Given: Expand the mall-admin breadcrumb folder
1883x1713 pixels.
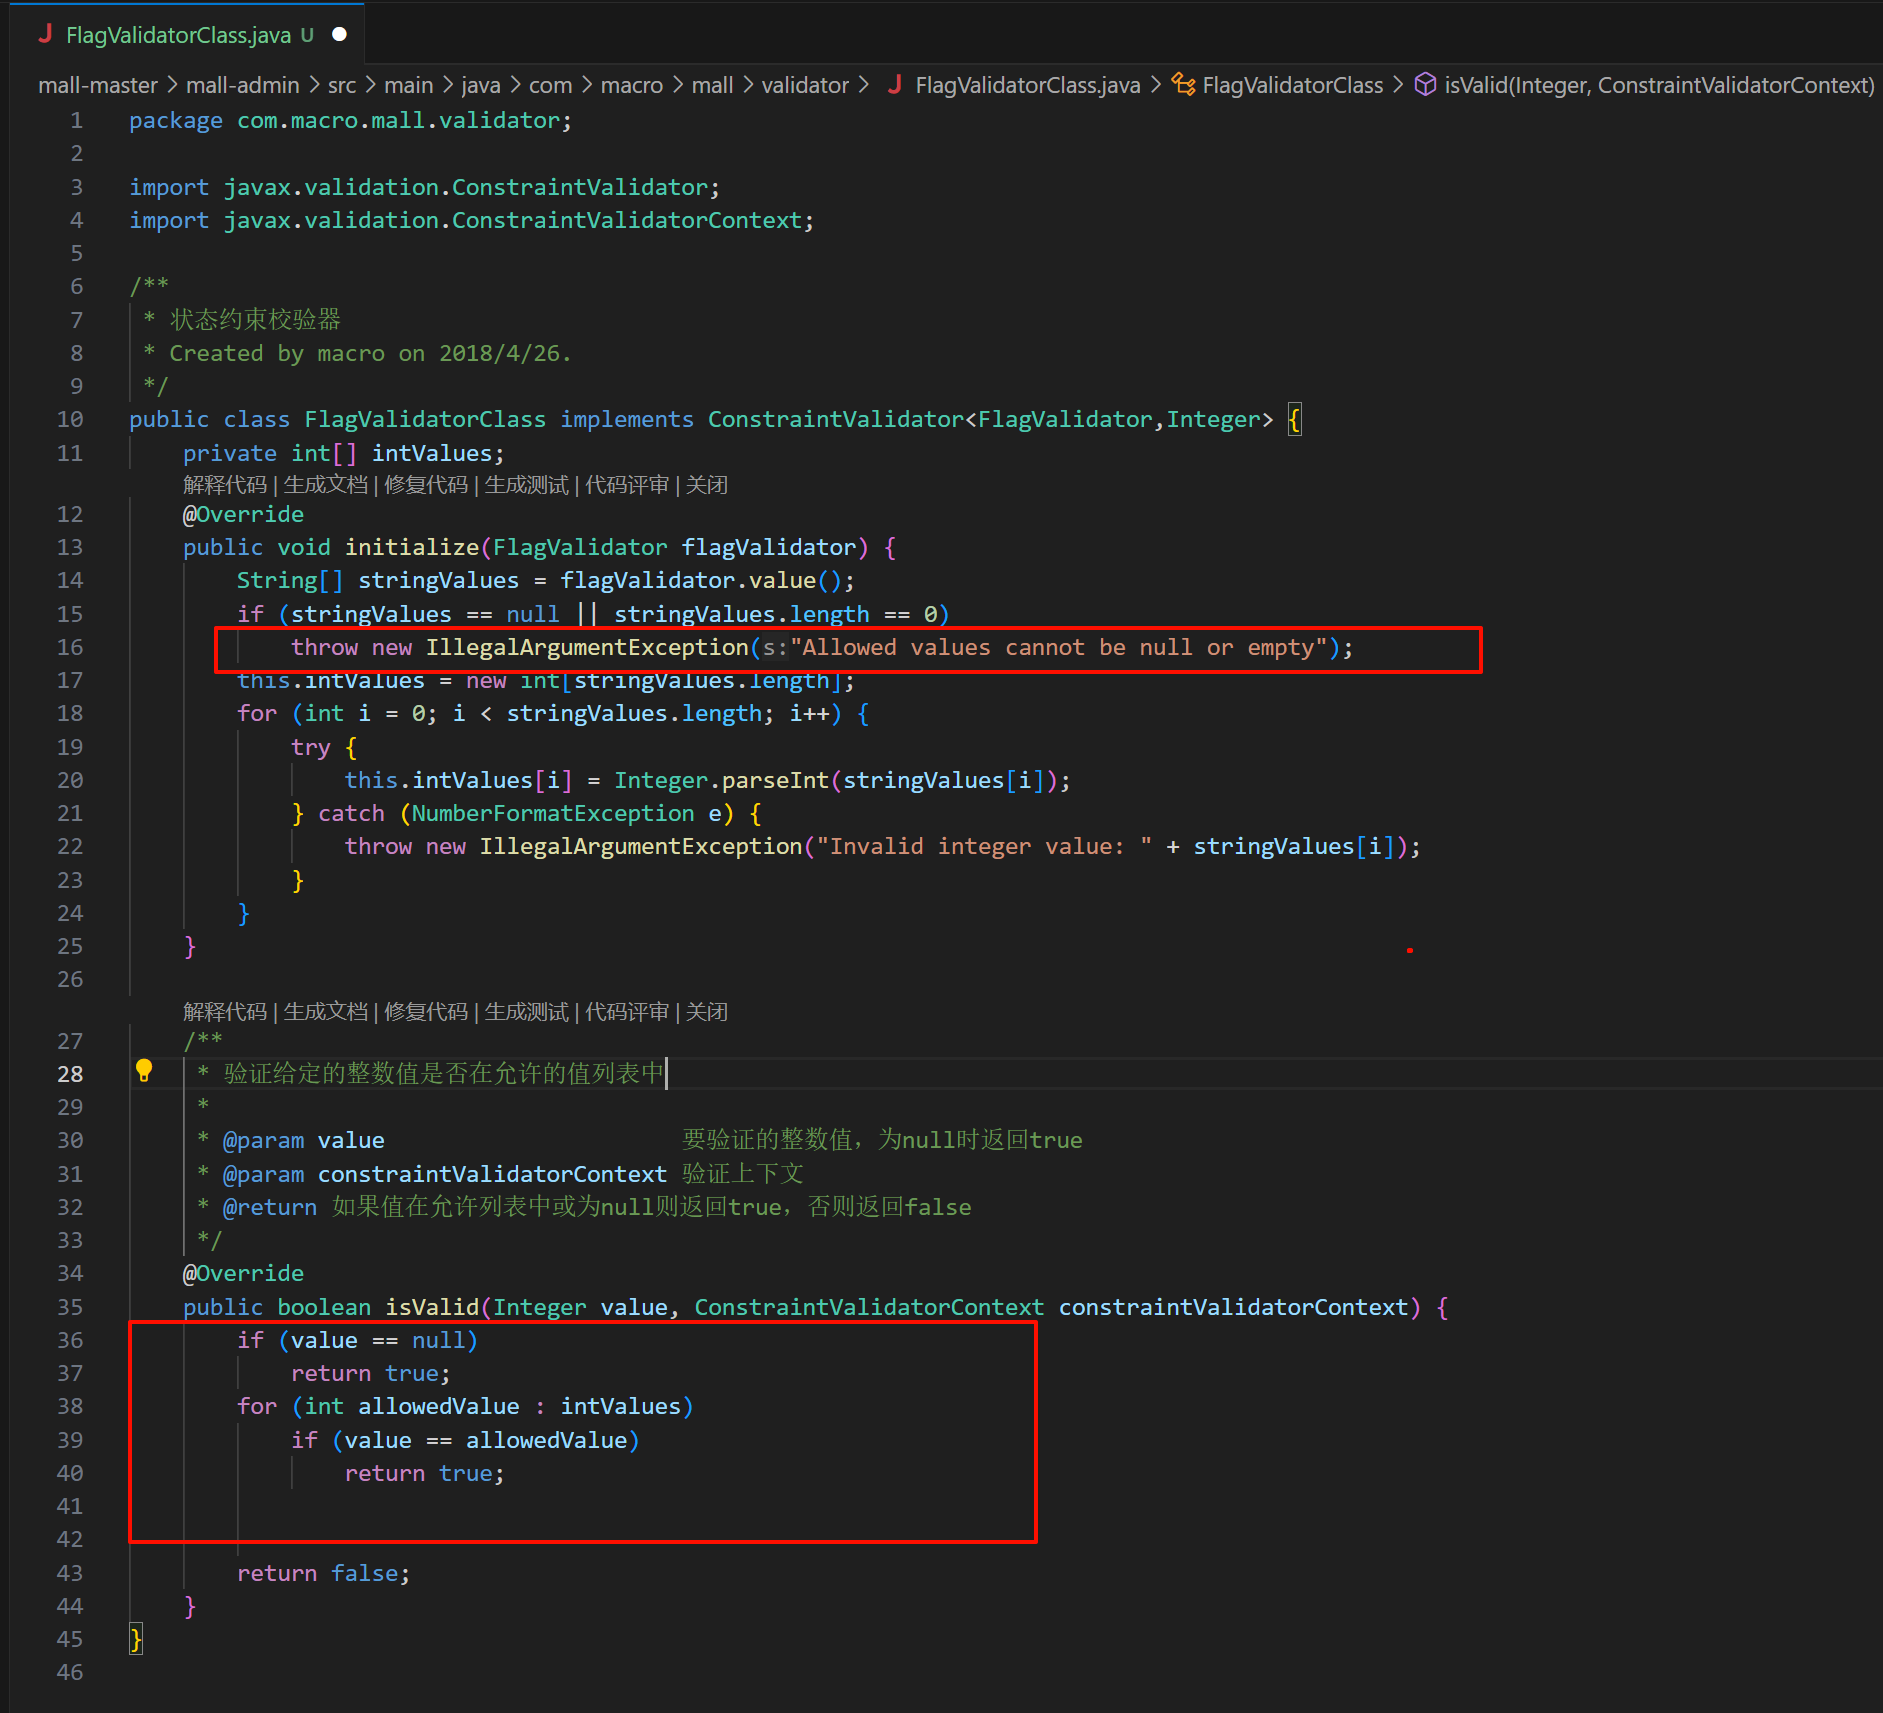Looking at the screenshot, I should coord(242,86).
